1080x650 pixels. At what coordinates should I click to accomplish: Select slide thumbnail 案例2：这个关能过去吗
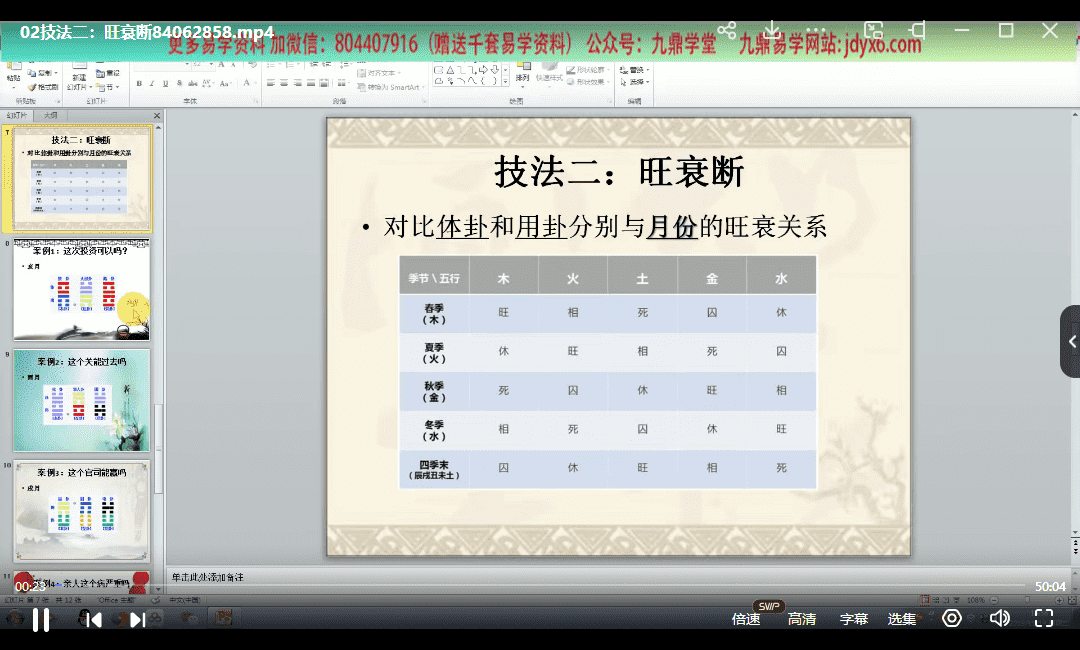pos(81,400)
